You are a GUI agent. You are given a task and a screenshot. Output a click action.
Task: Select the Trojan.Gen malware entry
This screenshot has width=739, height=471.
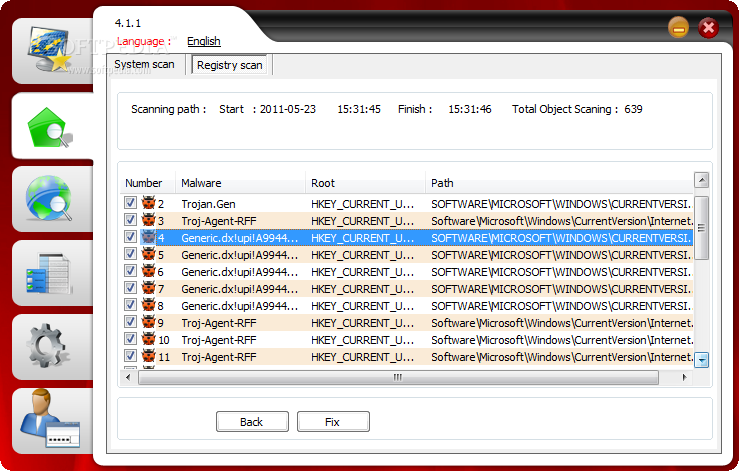coord(208,204)
